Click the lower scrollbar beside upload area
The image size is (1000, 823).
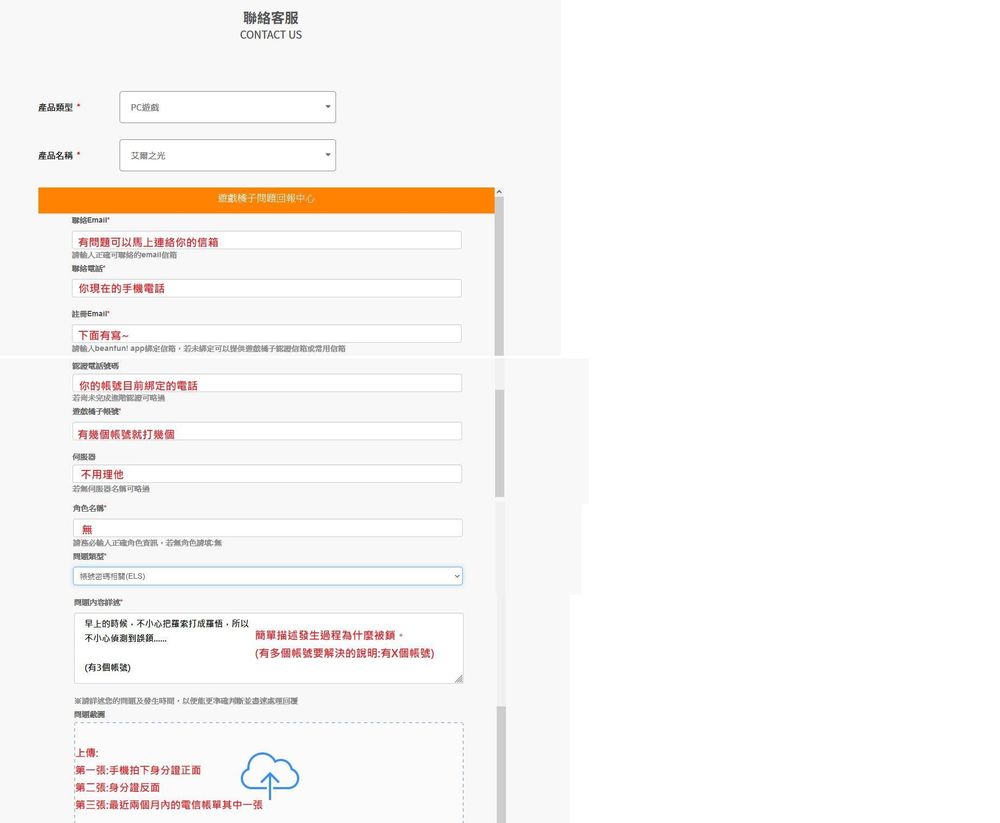501,764
